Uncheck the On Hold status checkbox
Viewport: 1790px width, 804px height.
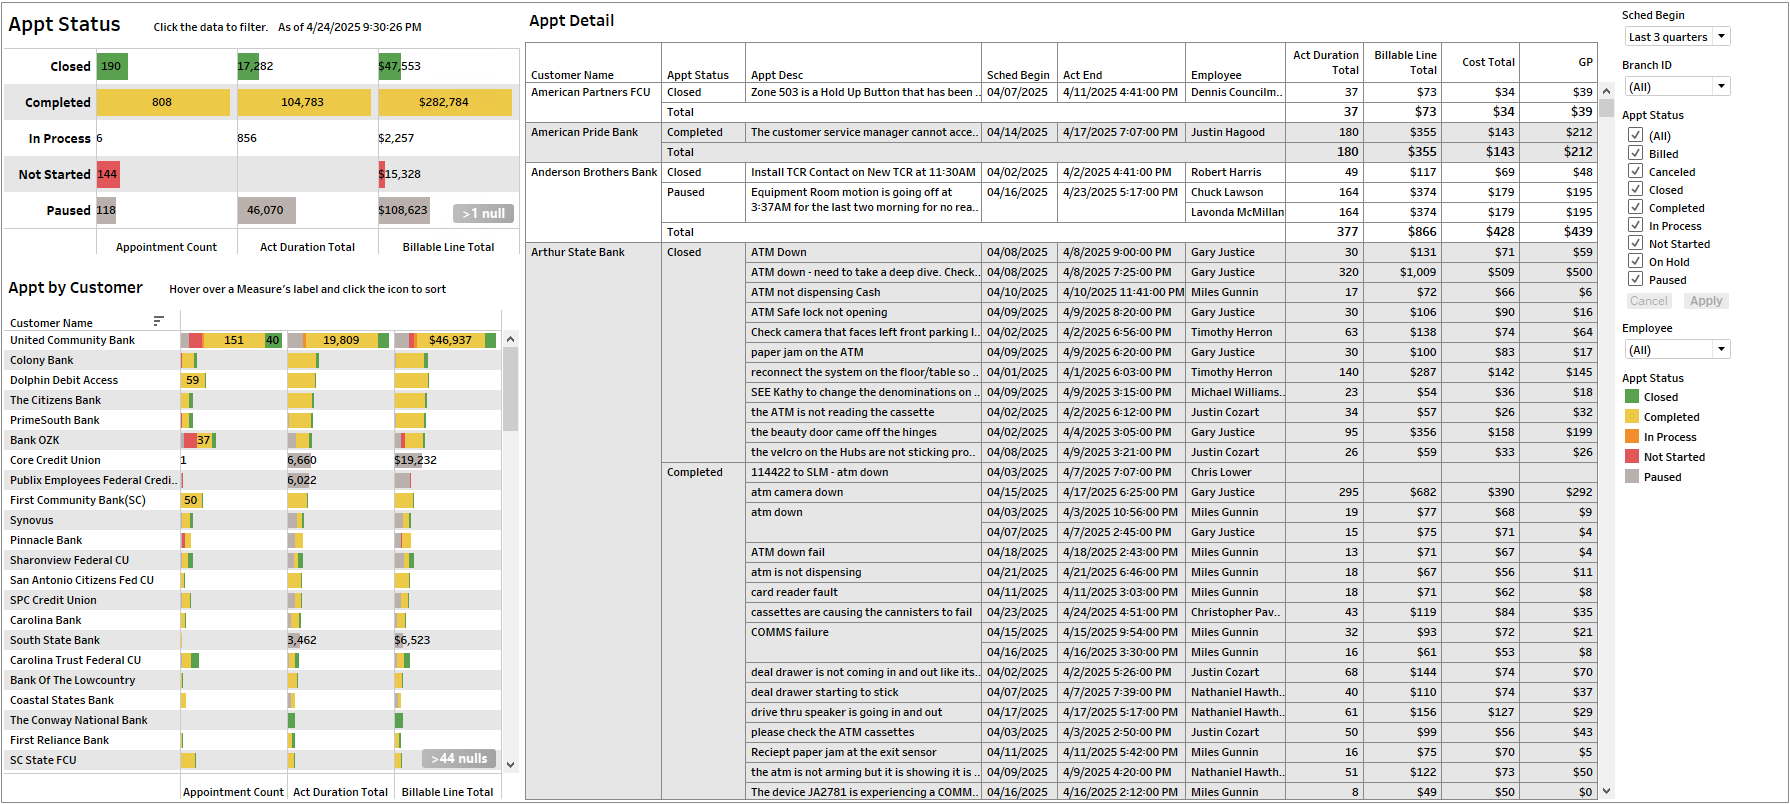[x=1636, y=262]
